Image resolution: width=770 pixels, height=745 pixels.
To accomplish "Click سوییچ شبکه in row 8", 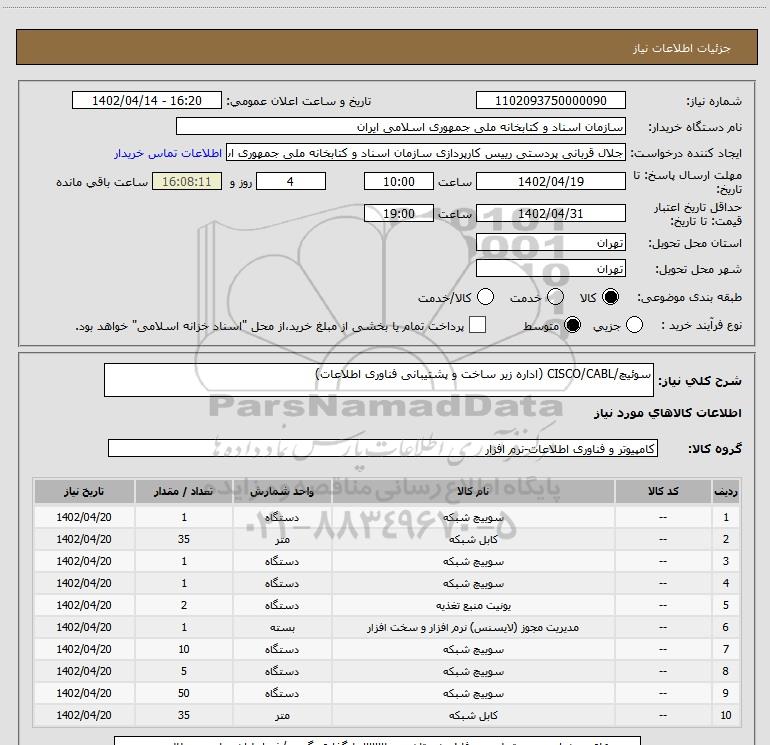I will pyautogui.click(x=473, y=672).
